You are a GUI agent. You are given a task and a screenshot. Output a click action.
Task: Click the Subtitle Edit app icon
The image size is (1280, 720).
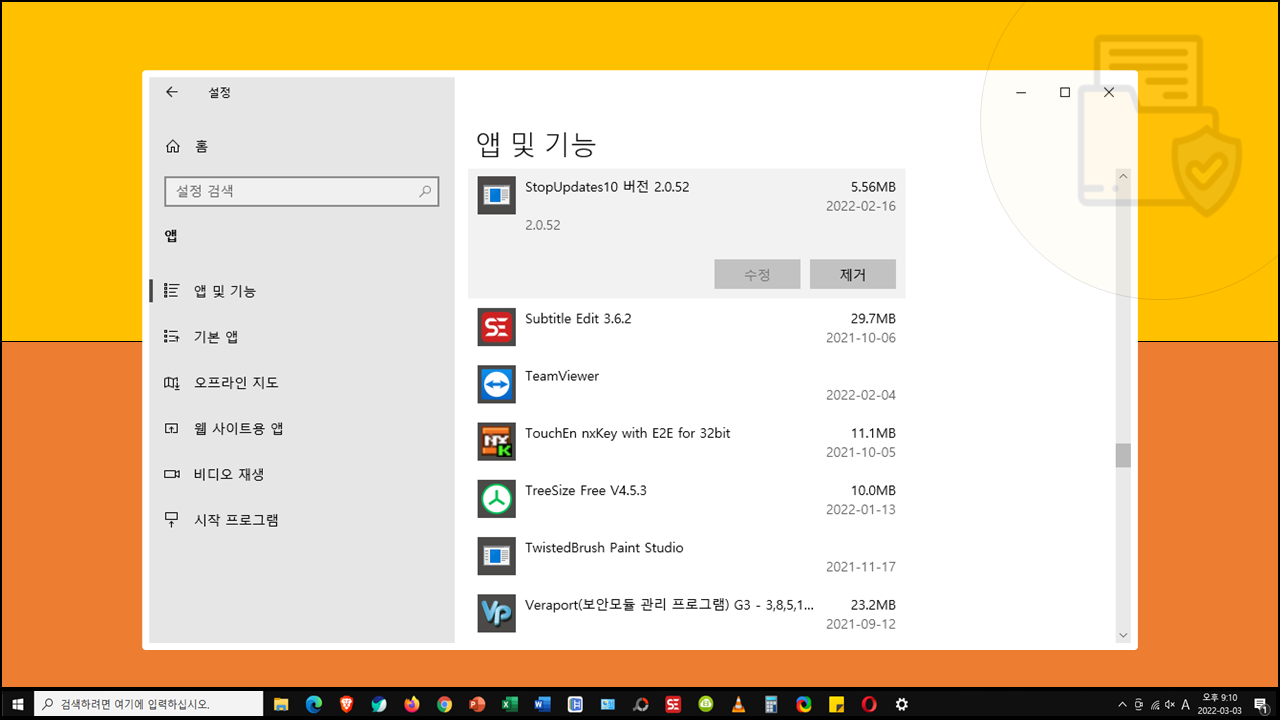tap(496, 327)
